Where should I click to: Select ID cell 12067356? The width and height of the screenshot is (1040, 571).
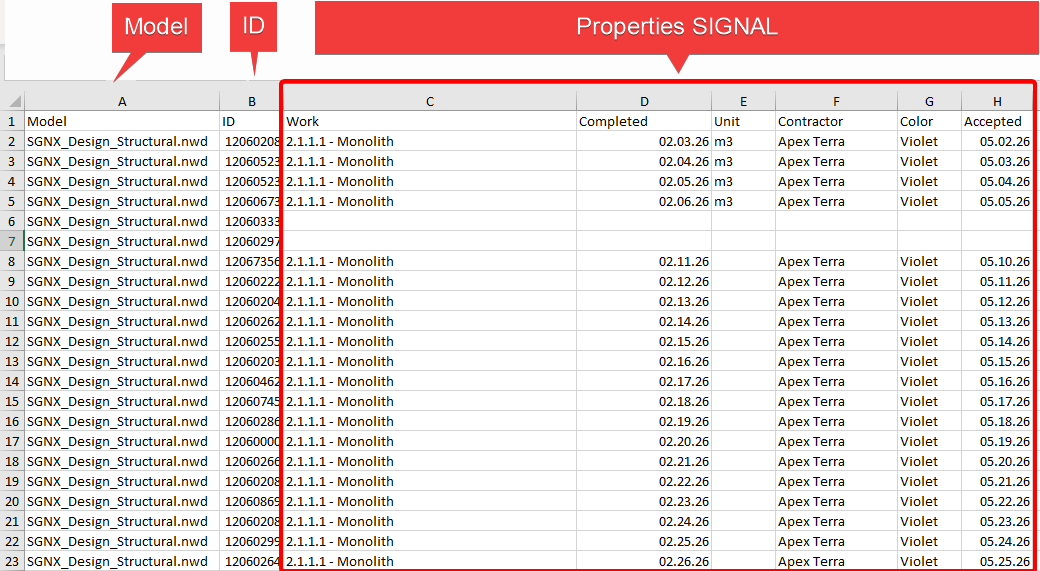251,261
